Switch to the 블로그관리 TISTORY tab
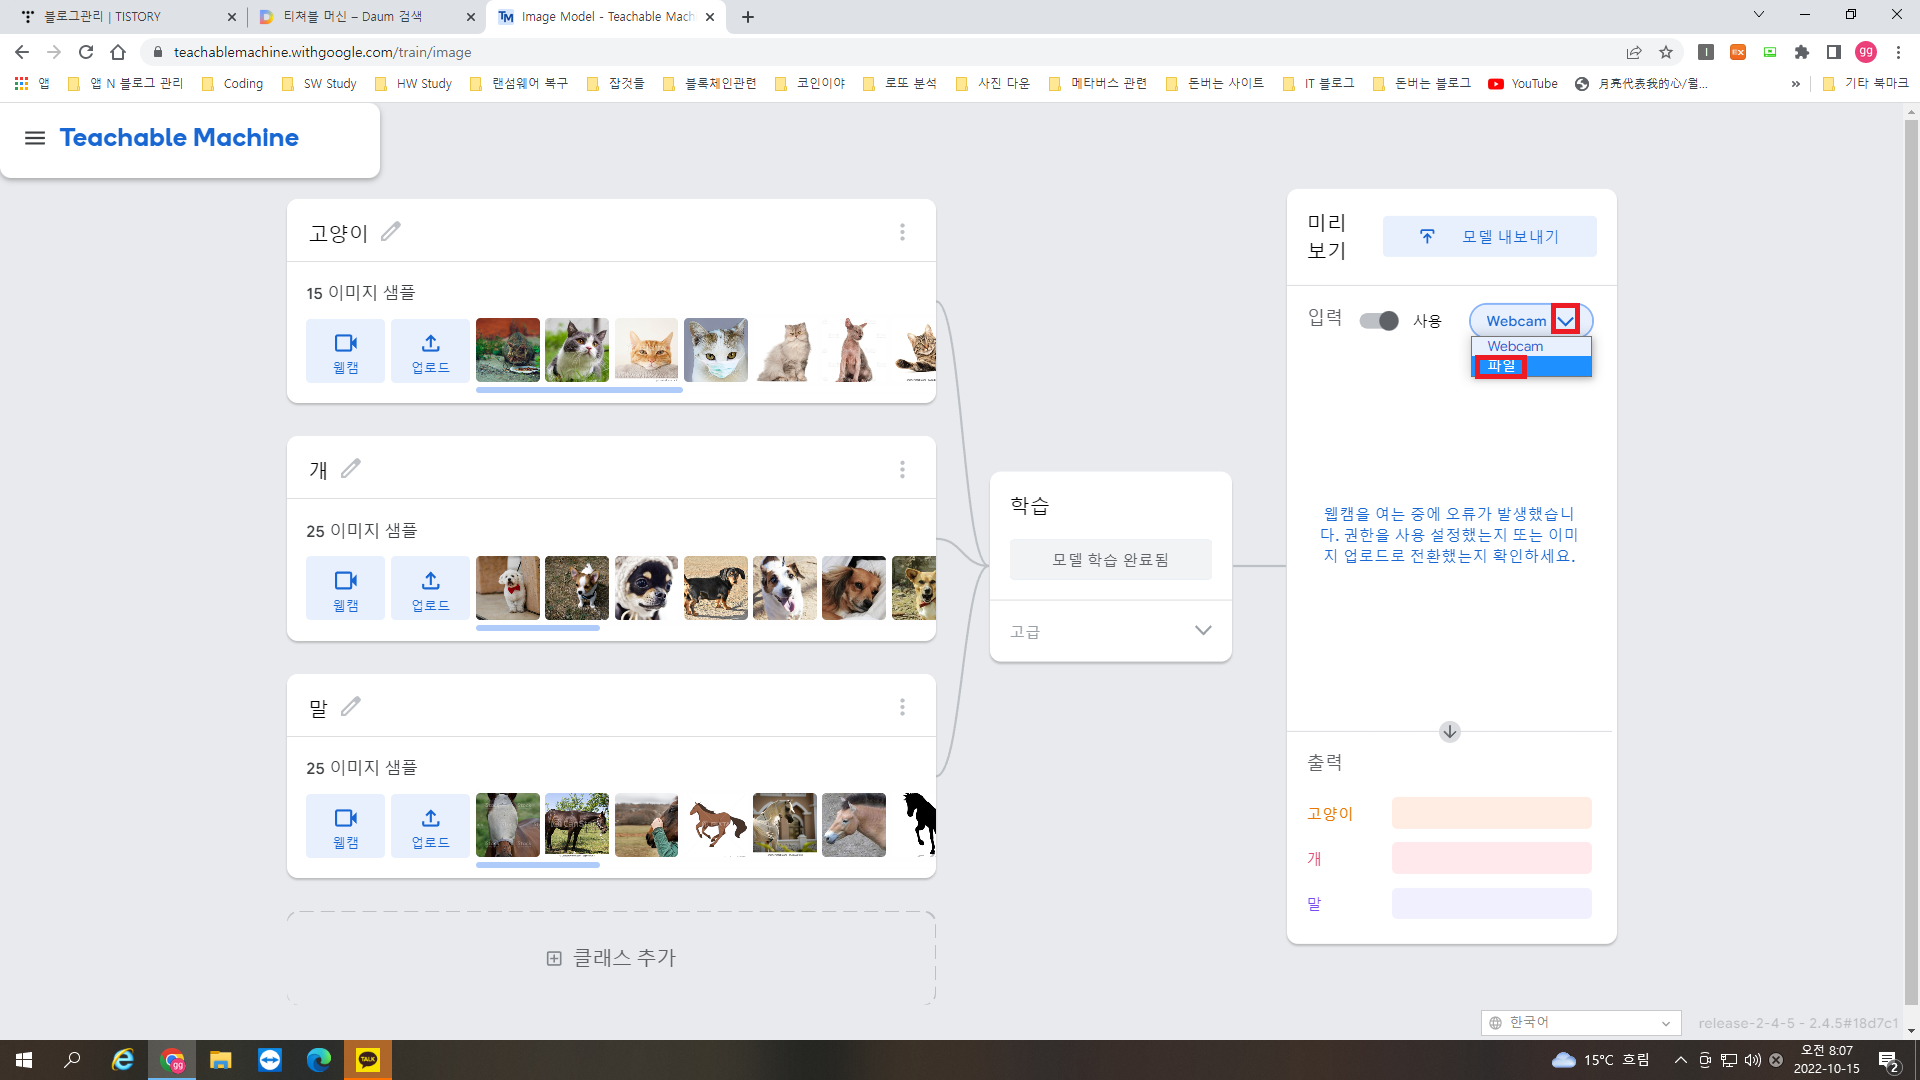Image resolution: width=1920 pixels, height=1080 pixels. point(110,17)
